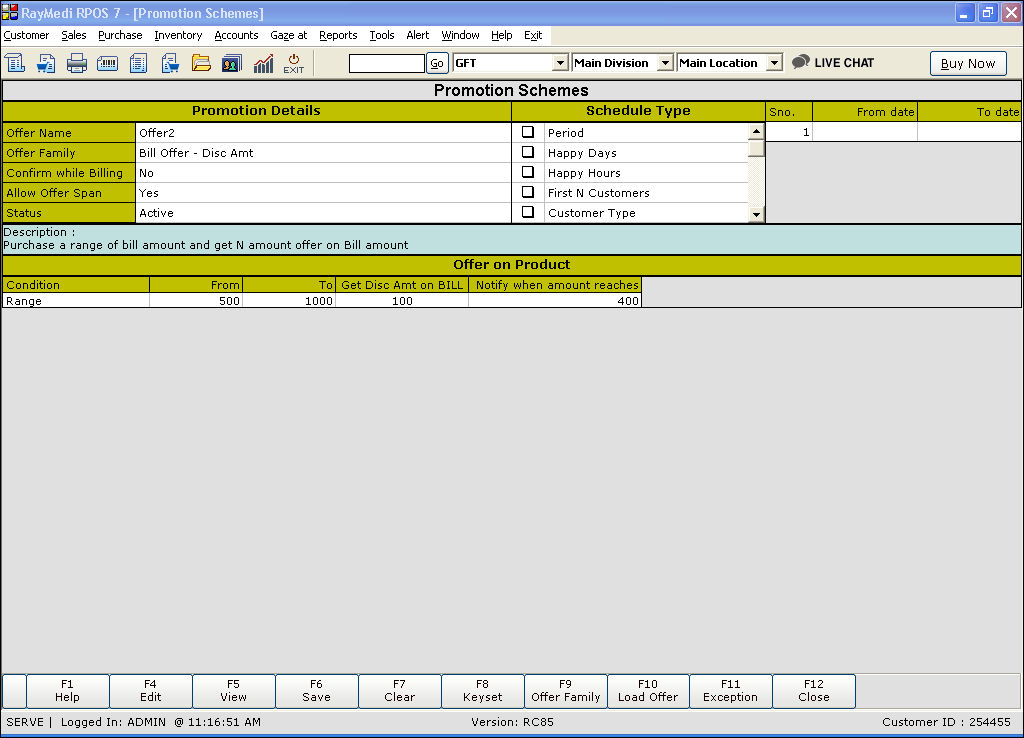The image size is (1024, 738).
Task: Click the From value 500 cell
Action: pos(196,300)
